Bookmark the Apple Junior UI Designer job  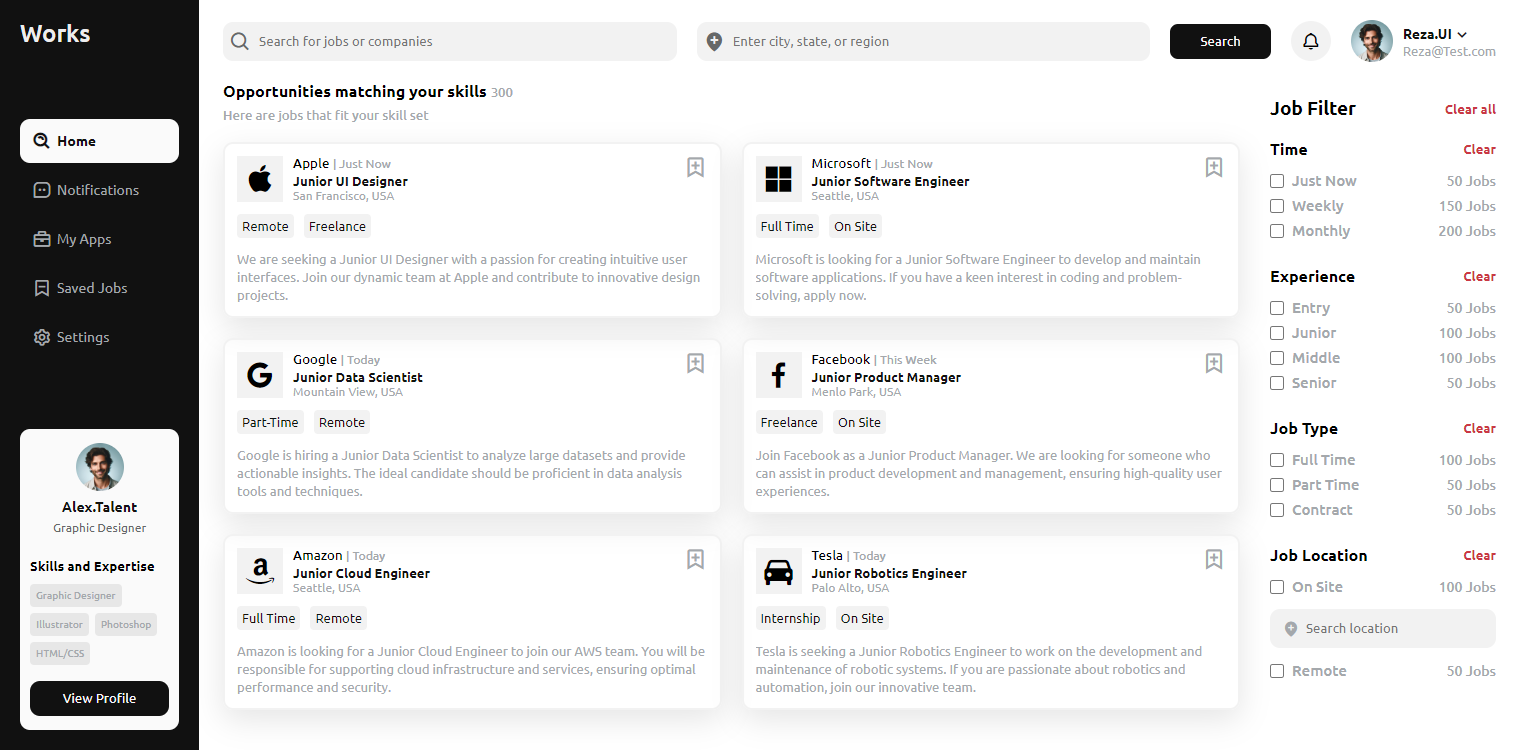coord(695,167)
